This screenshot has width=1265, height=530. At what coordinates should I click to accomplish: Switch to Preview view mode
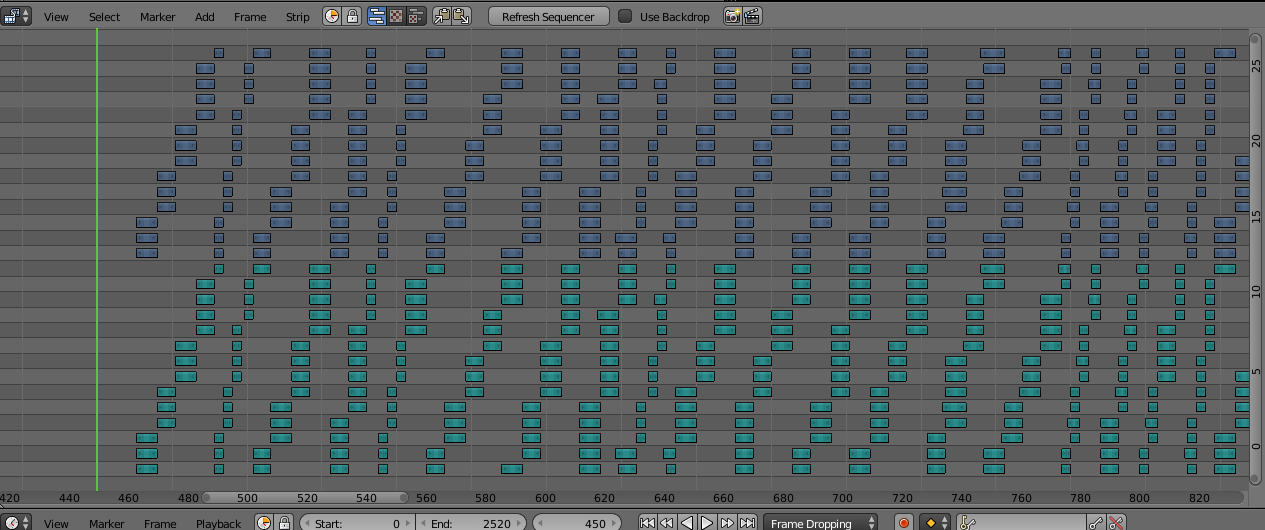(x=396, y=16)
